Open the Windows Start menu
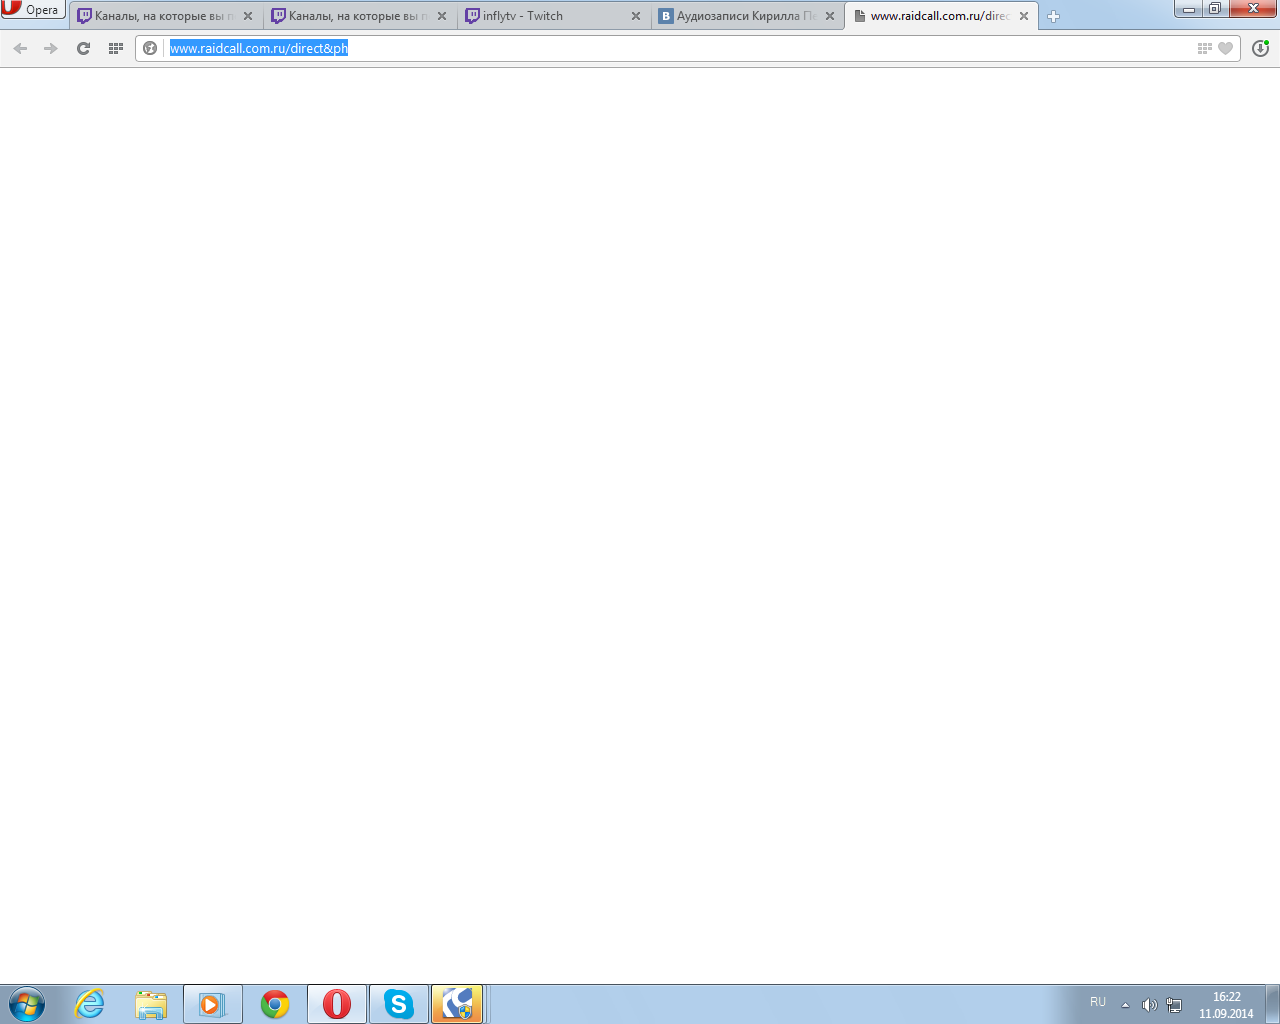1280x1024 pixels. click(27, 1004)
